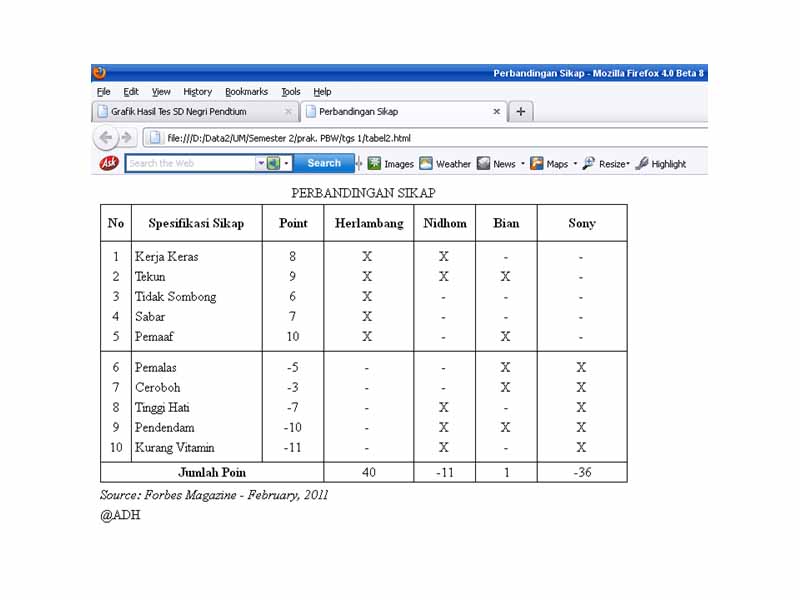Click the page icon in address bar
The width and height of the screenshot is (800, 600).
pyautogui.click(x=156, y=138)
